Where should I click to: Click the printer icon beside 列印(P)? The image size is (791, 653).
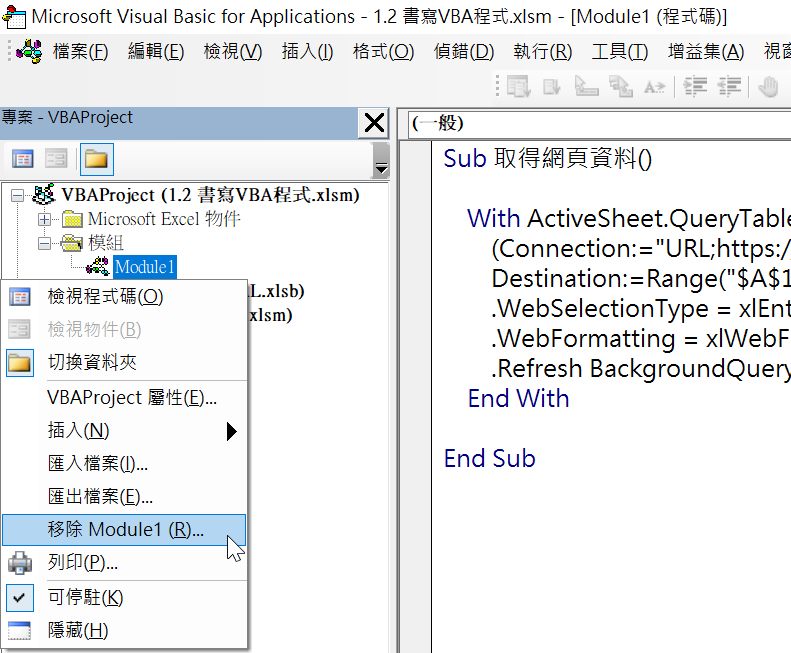click(x=20, y=563)
